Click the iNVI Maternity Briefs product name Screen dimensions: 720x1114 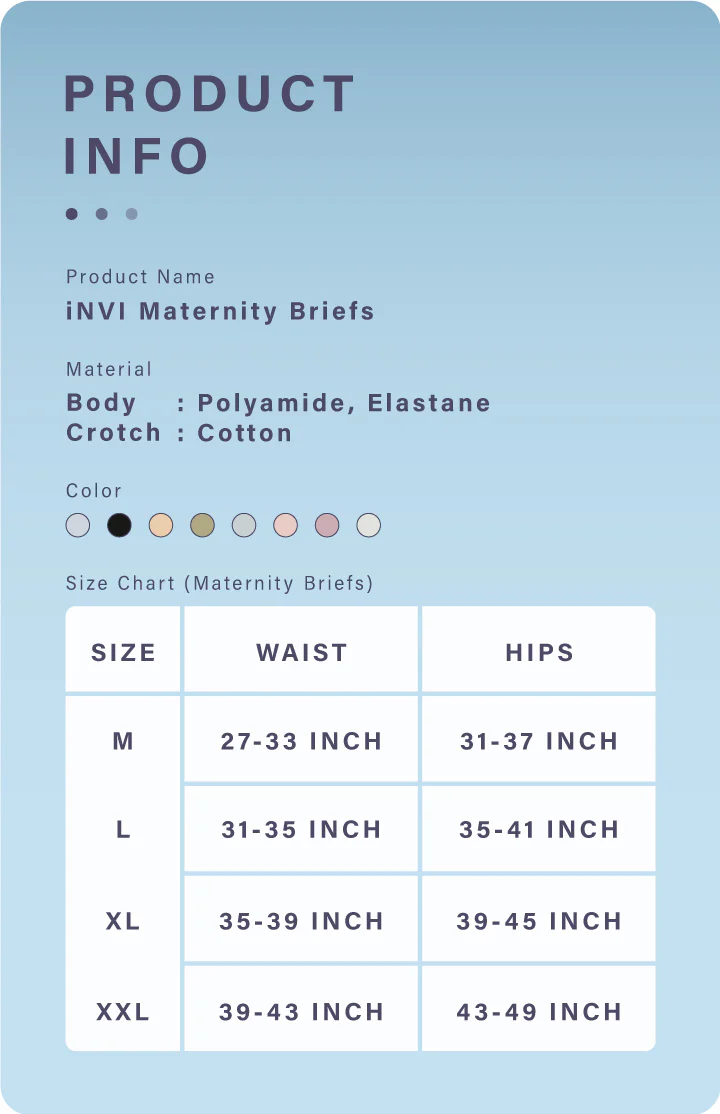220,311
